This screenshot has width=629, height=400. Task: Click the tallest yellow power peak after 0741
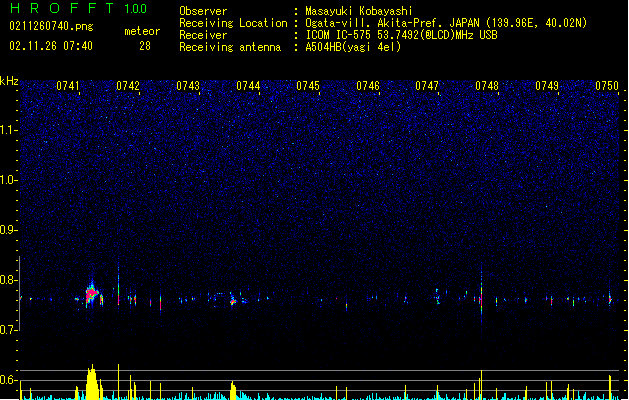pyautogui.click(x=92, y=382)
